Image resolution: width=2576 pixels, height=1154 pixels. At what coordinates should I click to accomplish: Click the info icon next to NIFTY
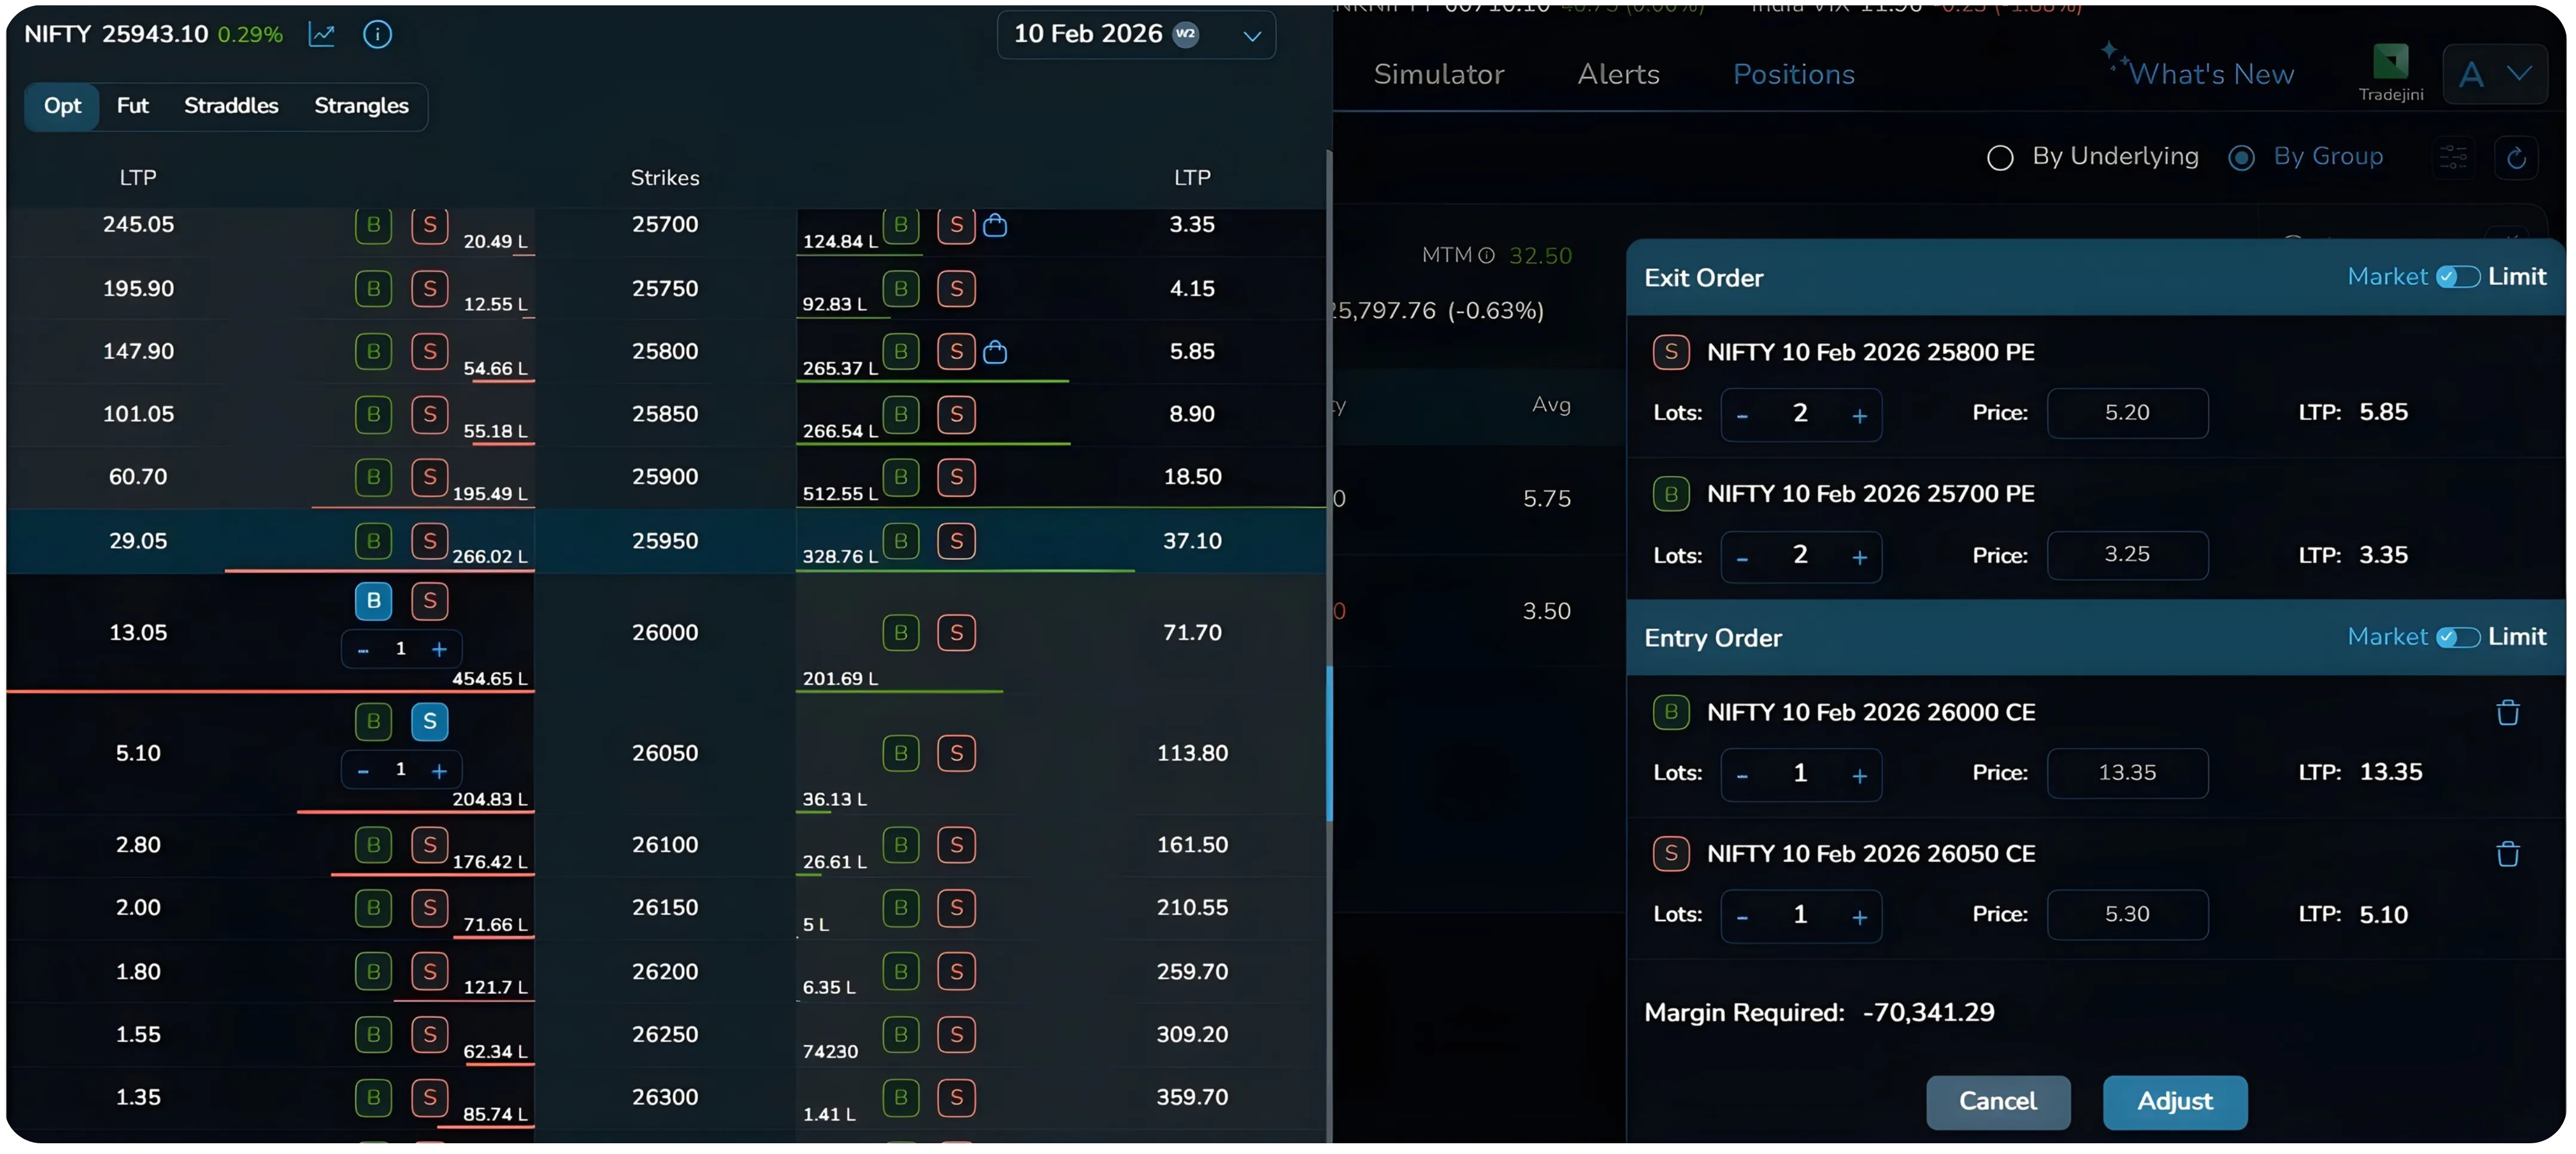(x=377, y=34)
